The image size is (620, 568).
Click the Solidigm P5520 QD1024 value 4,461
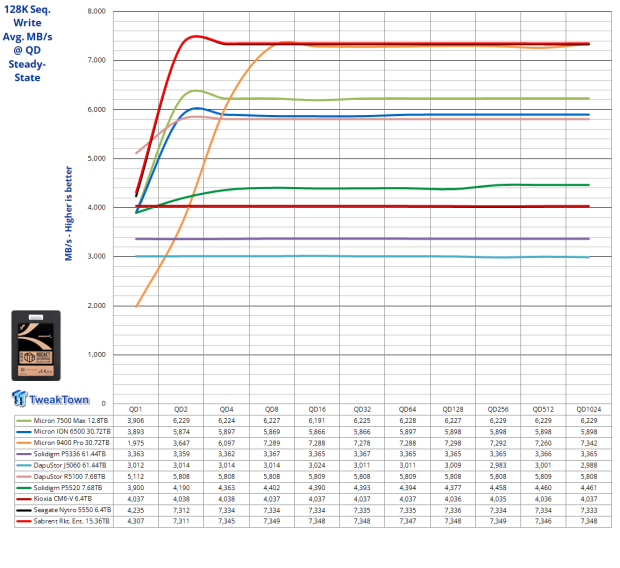pos(589,488)
